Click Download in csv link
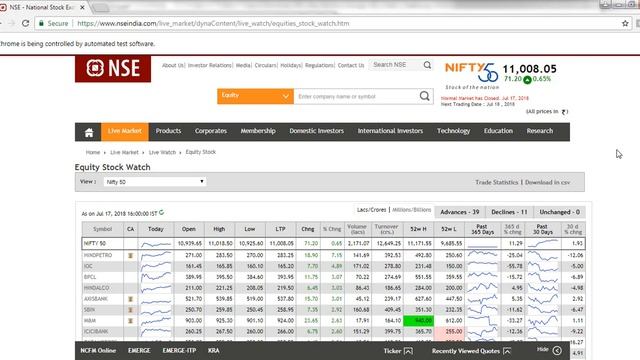This screenshot has height=360, width=640. pos(547,182)
